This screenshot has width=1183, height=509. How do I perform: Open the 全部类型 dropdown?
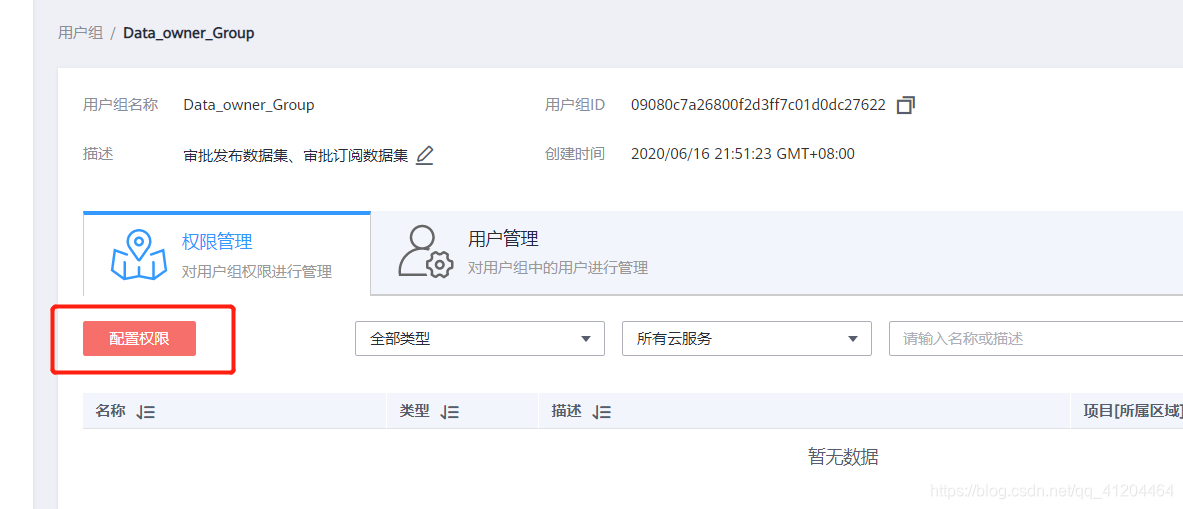[480, 339]
